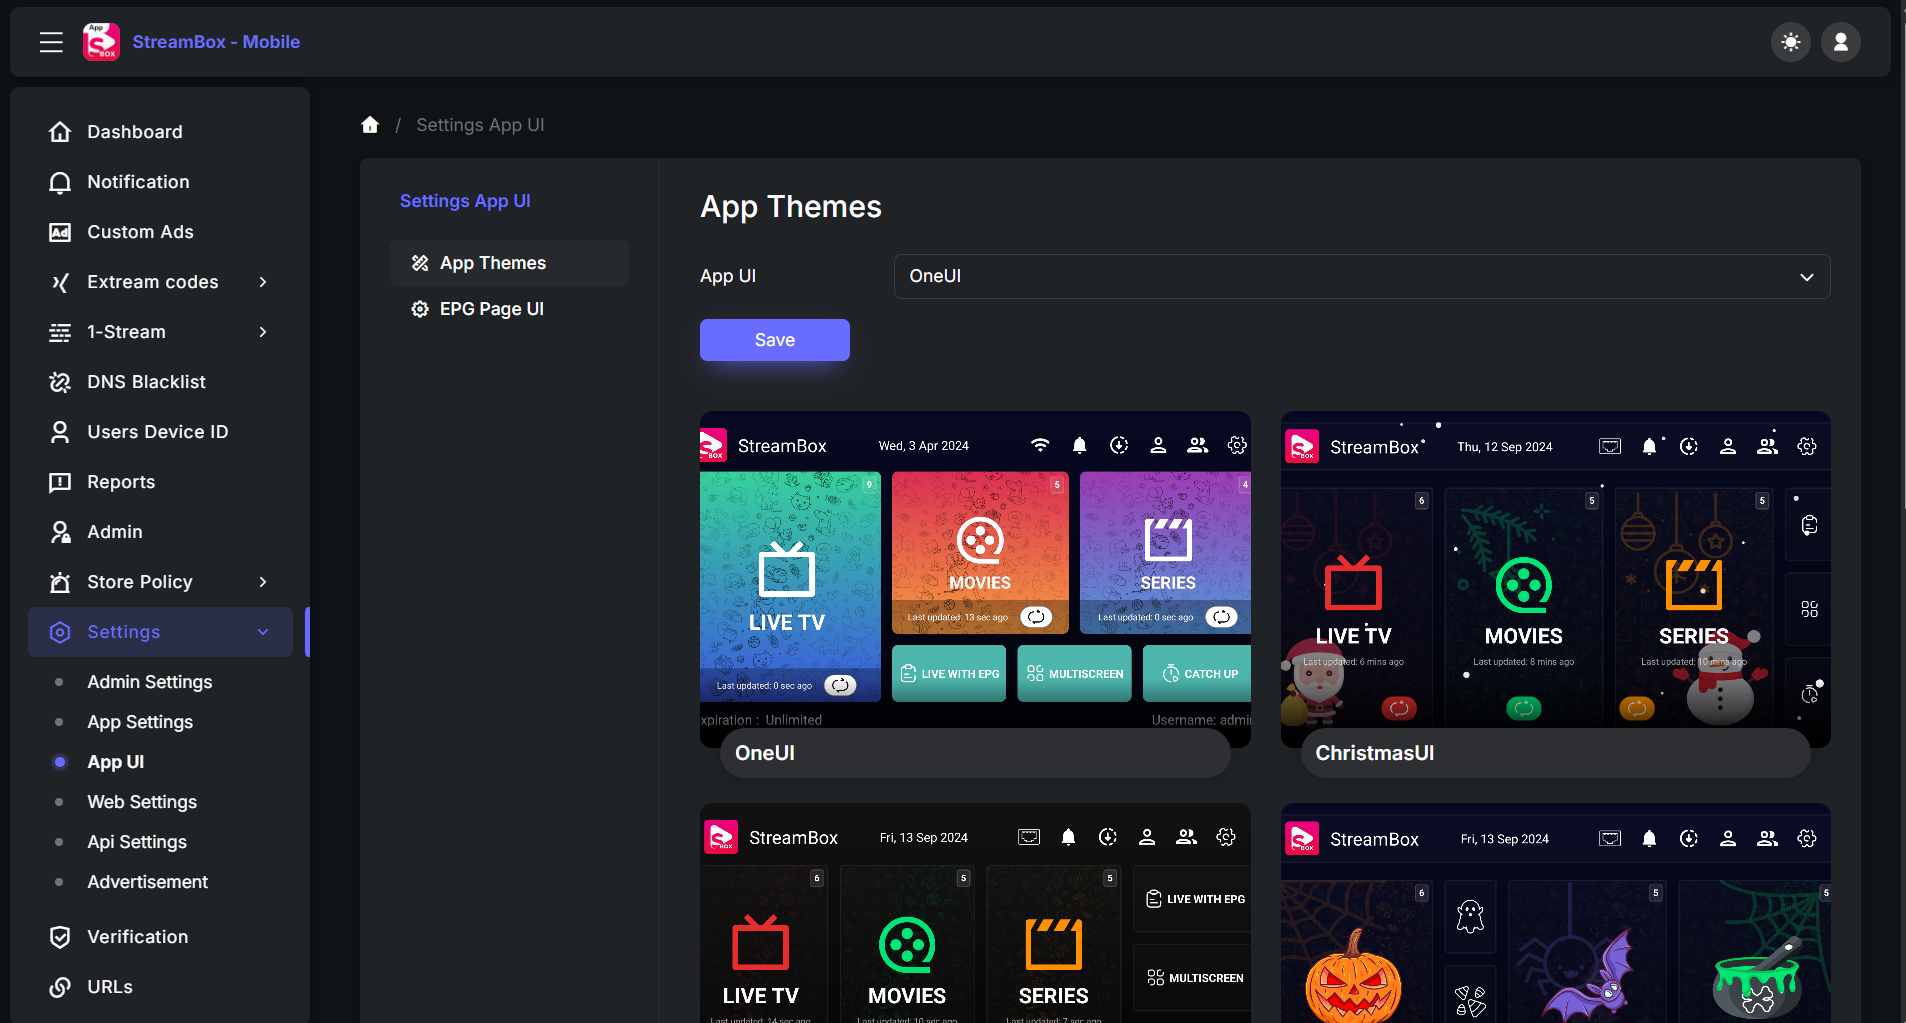Open the user profile avatar
Viewport: 1906px width, 1023px height.
pos(1840,42)
